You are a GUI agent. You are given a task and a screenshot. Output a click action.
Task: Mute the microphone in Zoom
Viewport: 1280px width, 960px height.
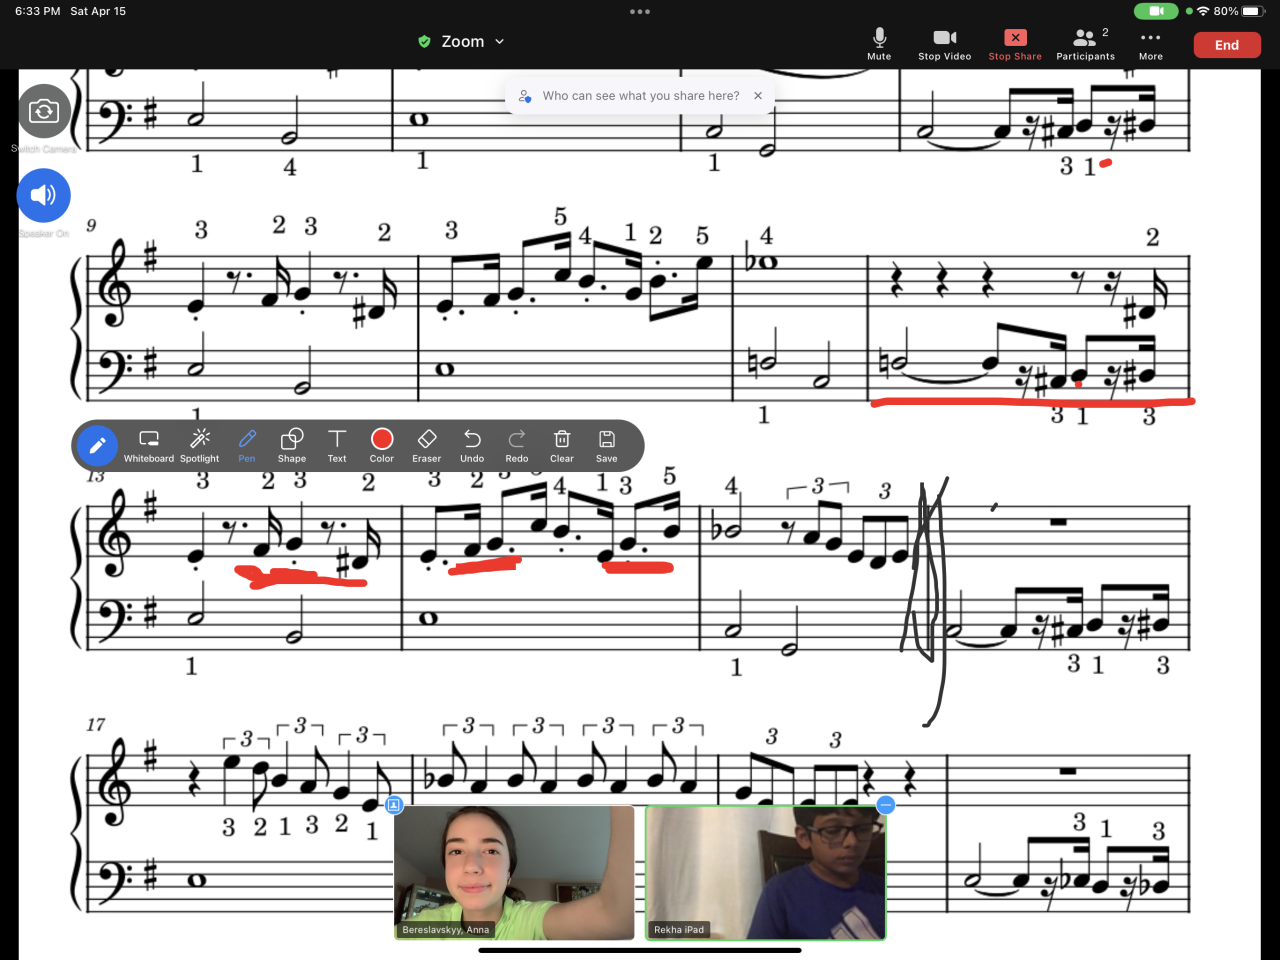point(879,44)
